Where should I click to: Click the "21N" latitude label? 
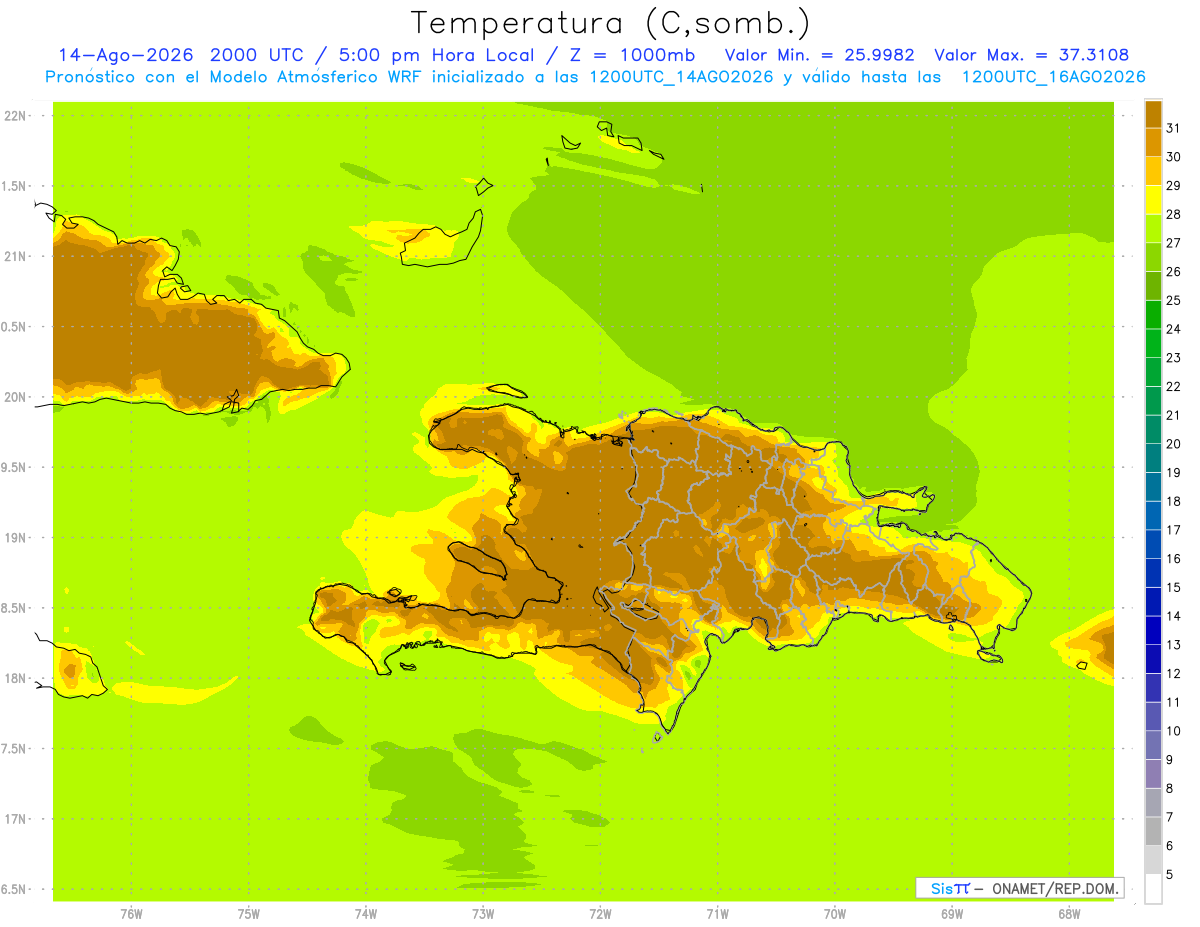coord(16,256)
